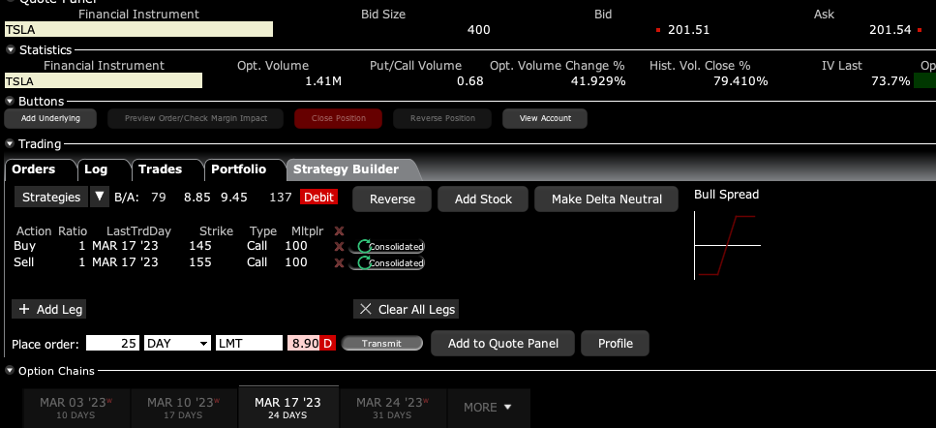Collapse the Buttons section
This screenshot has width=936, height=428.
(10, 101)
